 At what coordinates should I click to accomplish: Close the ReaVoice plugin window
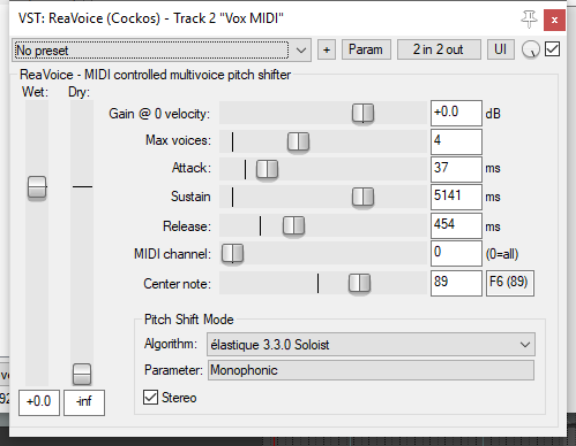coord(555,20)
